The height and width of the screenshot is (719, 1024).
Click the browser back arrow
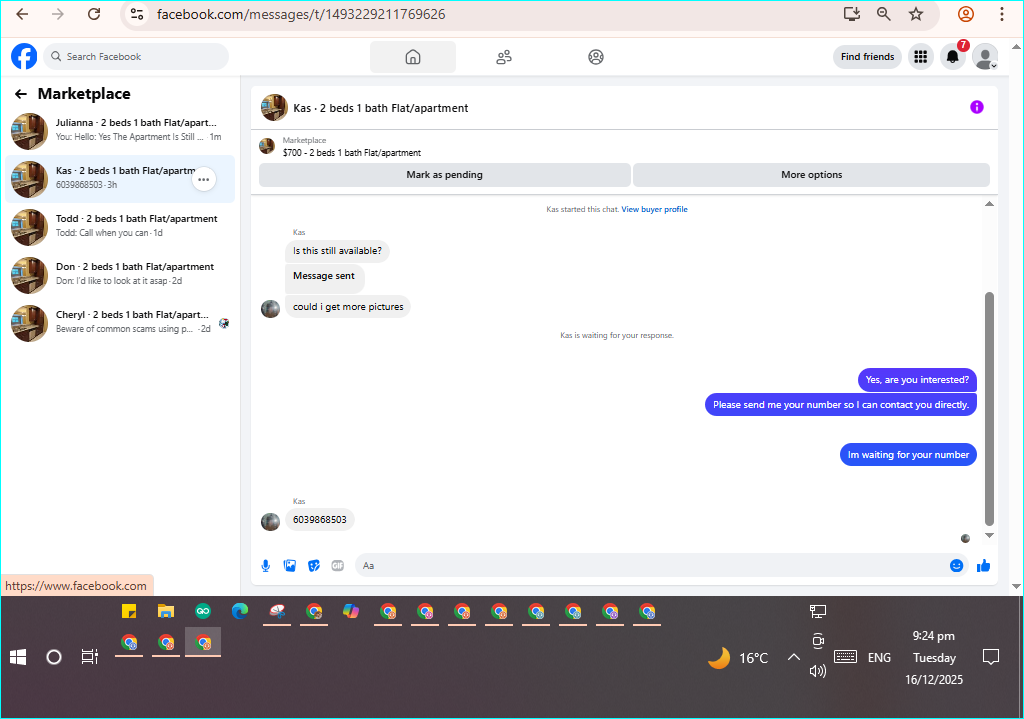click(x=22, y=14)
